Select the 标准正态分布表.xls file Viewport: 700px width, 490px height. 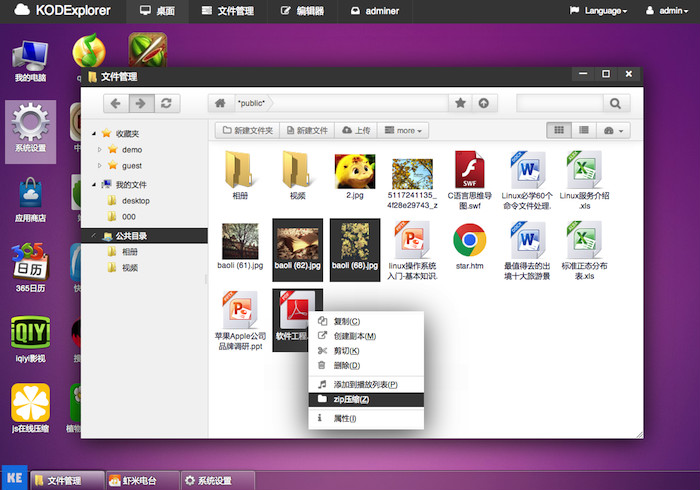584,250
